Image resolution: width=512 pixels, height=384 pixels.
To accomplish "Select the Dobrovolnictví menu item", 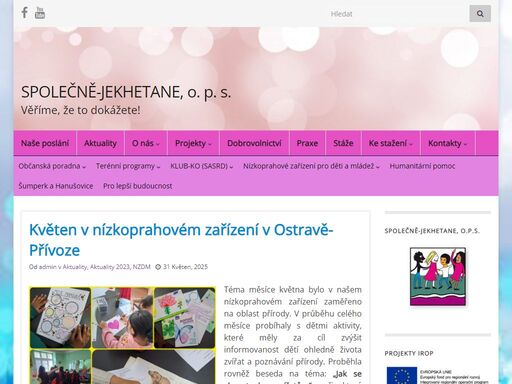I will [x=254, y=143].
